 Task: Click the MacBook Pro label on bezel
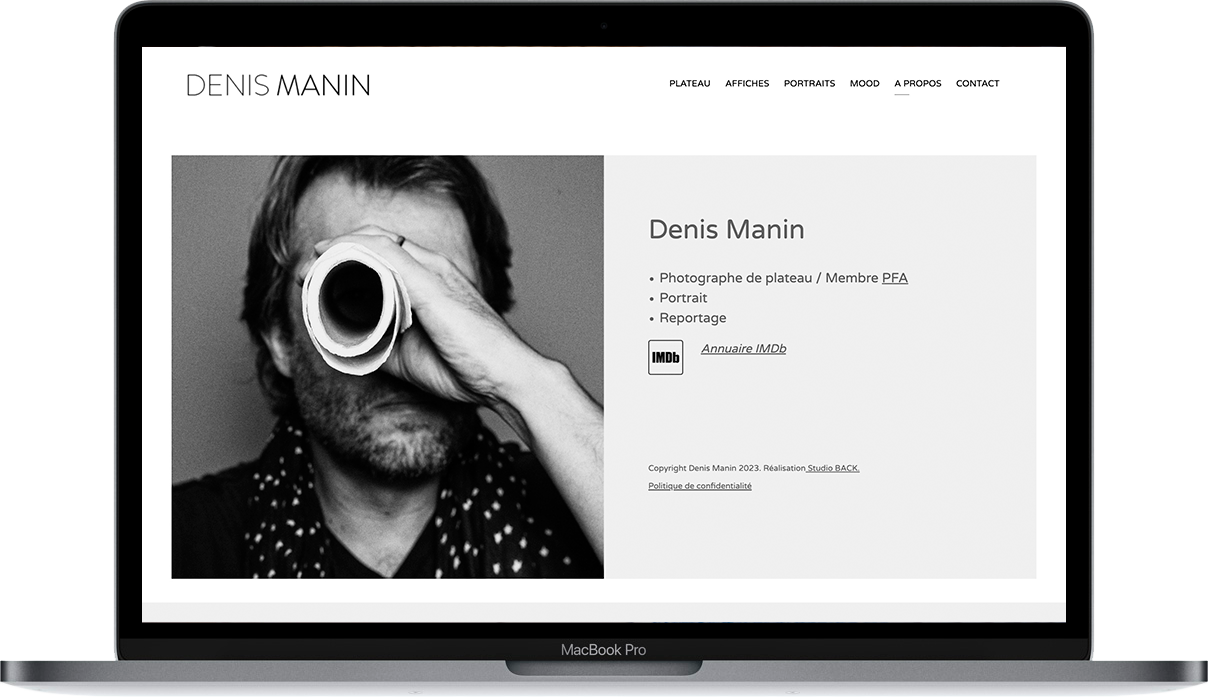603,650
